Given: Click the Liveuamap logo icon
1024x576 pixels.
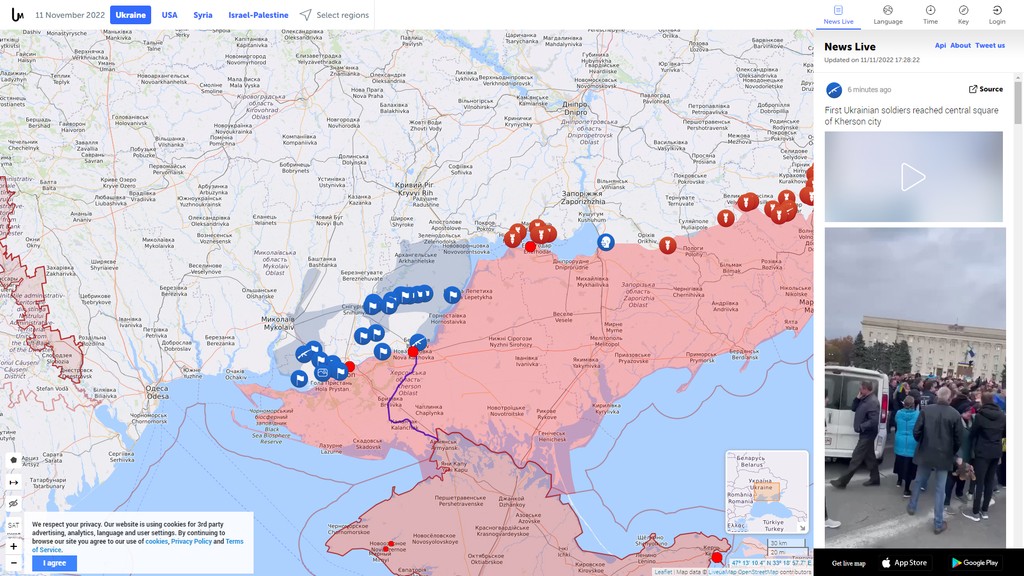Looking at the screenshot, I should (18, 14).
